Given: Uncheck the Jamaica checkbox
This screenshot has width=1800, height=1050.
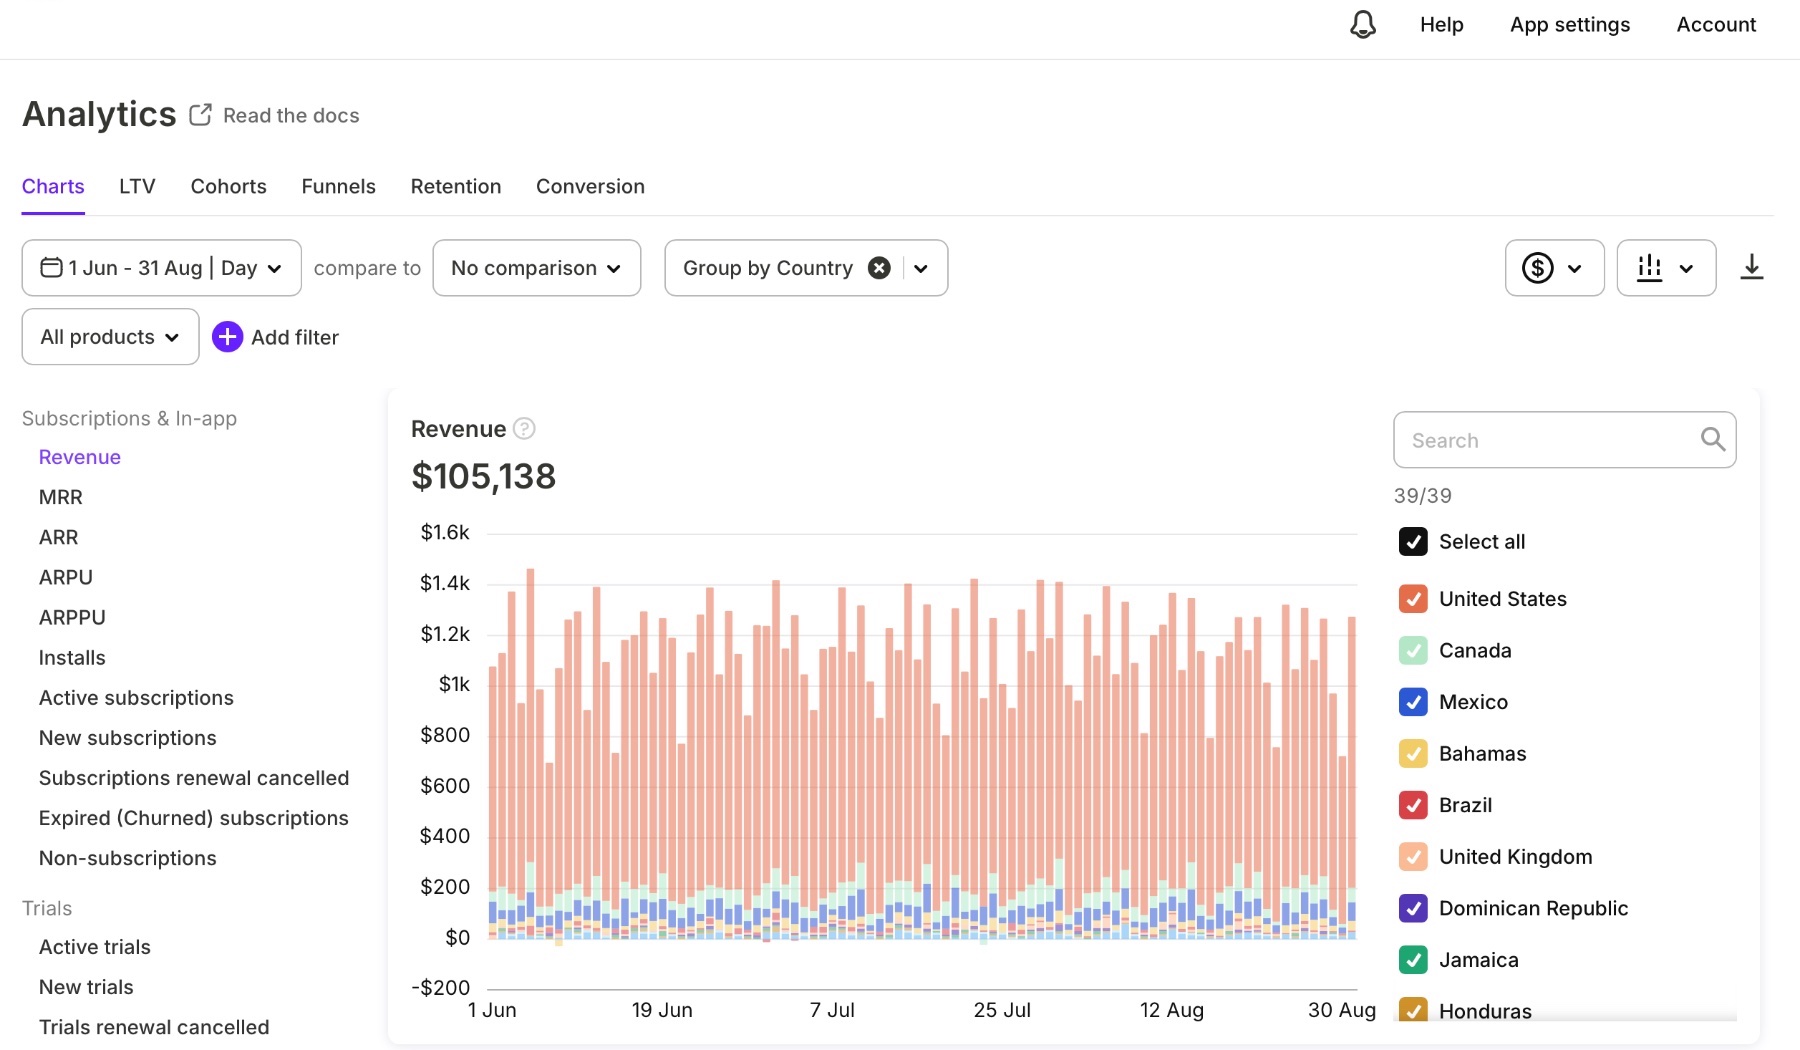Looking at the screenshot, I should pos(1413,960).
